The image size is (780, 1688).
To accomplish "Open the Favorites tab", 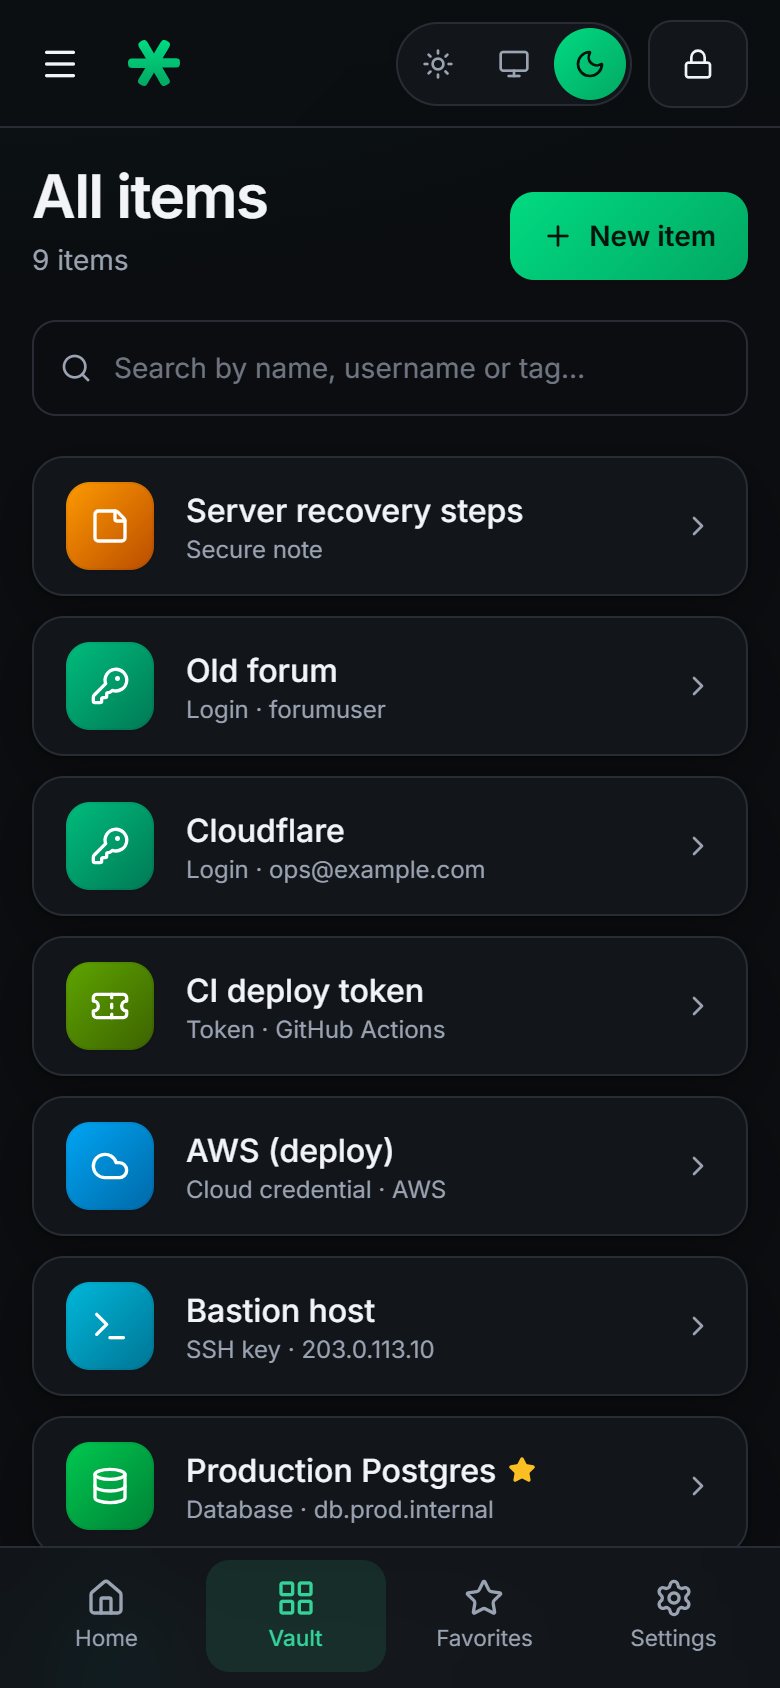I will coord(484,1615).
